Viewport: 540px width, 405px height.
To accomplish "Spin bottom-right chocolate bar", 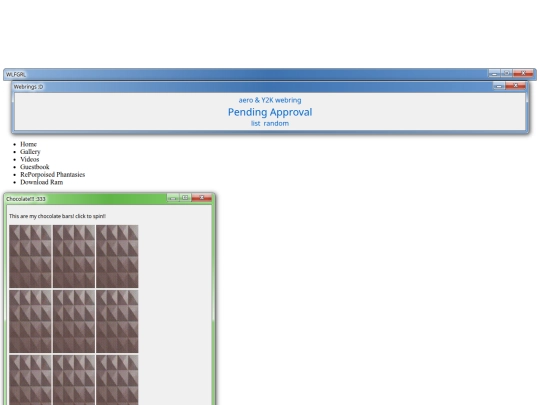I will click(x=117, y=380).
